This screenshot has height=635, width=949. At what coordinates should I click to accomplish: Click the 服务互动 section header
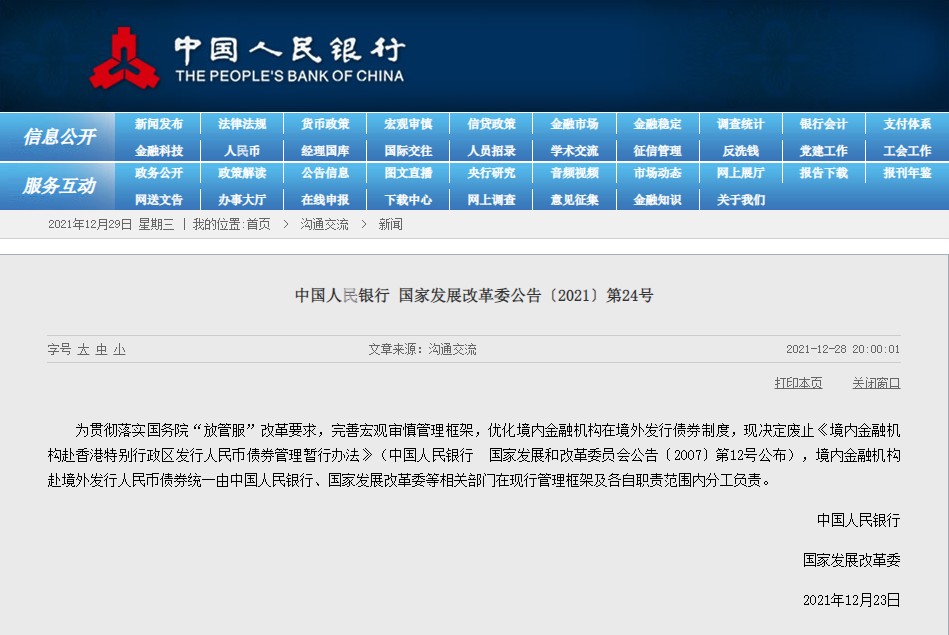[59, 186]
